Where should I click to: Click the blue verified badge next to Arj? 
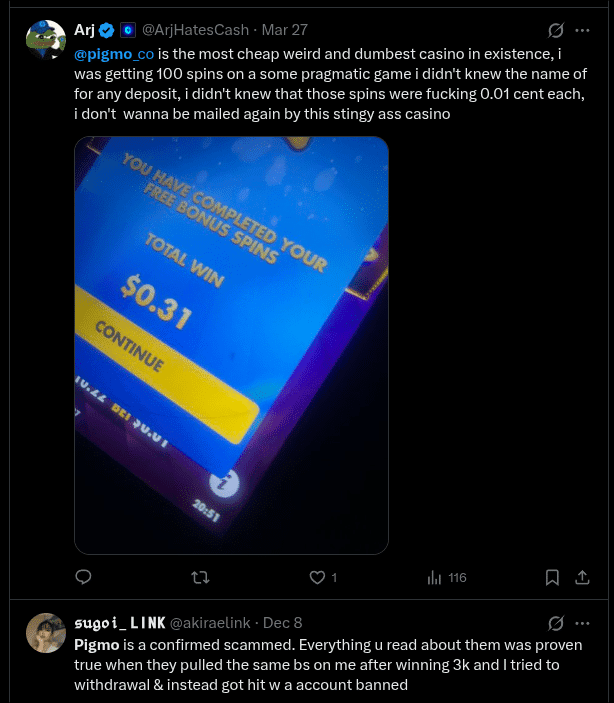(106, 30)
